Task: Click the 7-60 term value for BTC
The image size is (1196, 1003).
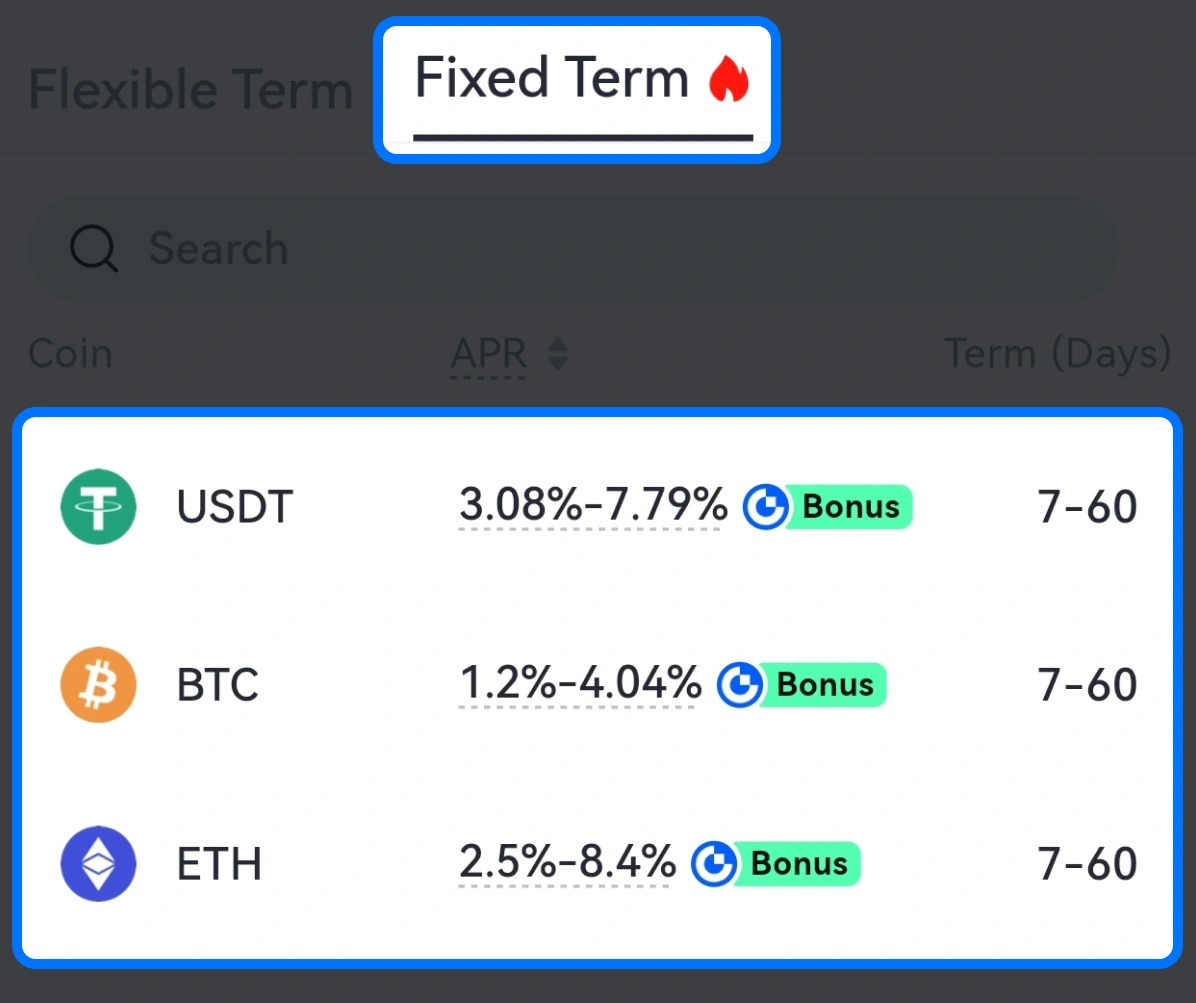Action: [1087, 685]
